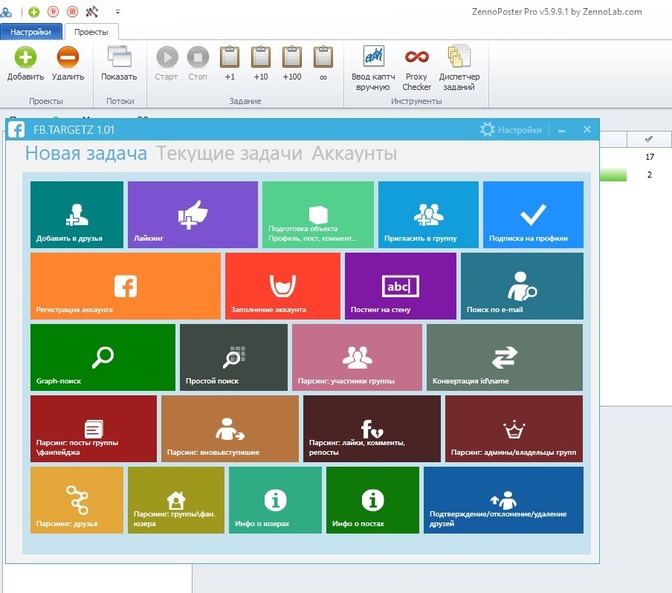Image resolution: width=672 pixels, height=593 pixels.
Task: Select the Добавить в друзья tile
Action: (77, 215)
